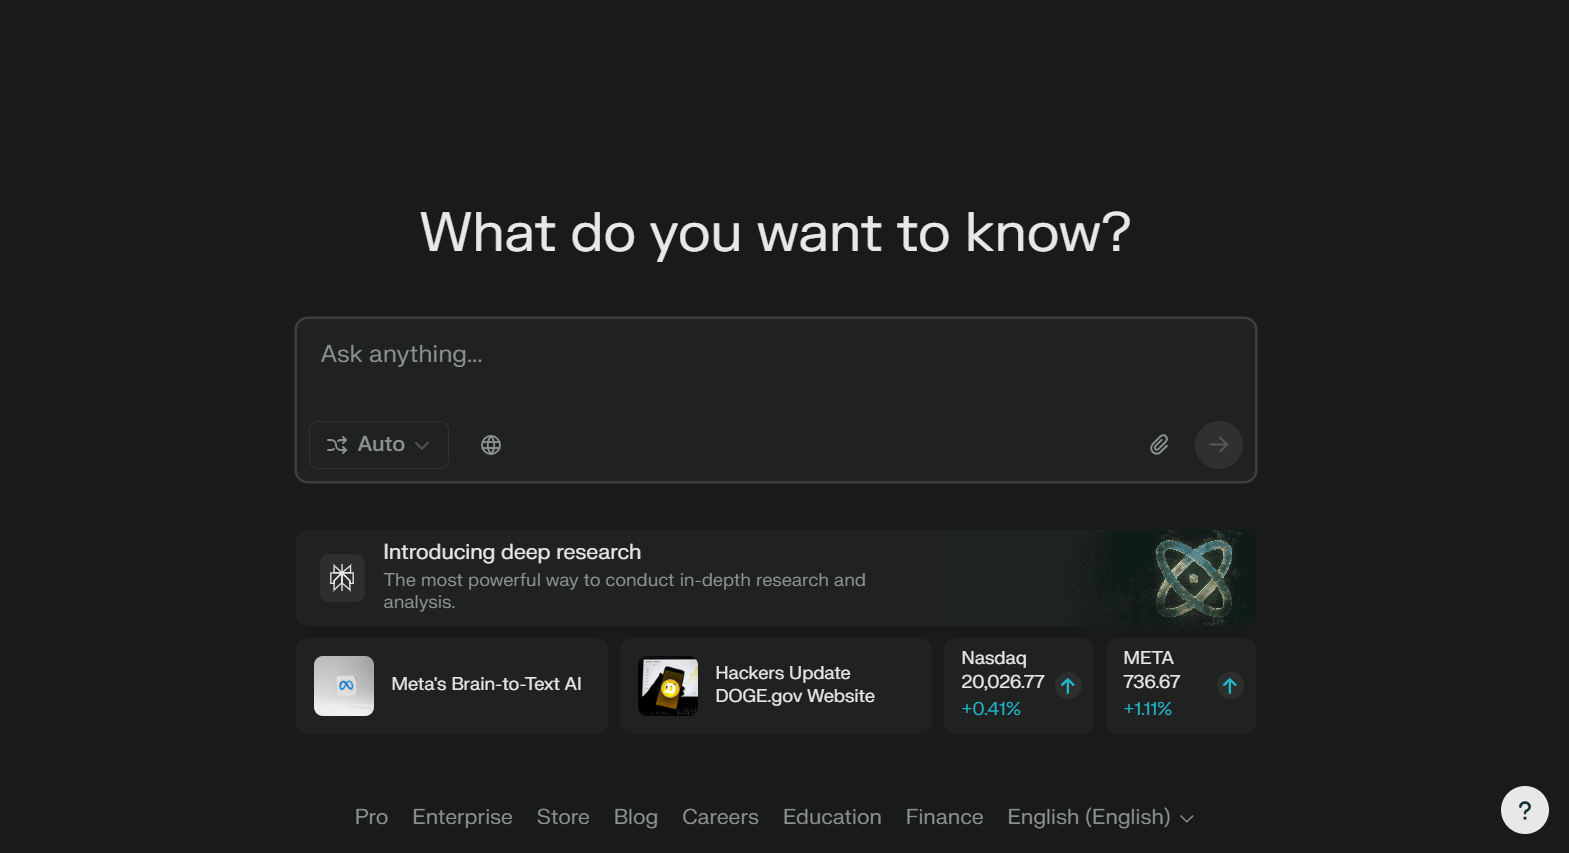1569x853 pixels.
Task: Open the Enterprise footer link
Action: pyautogui.click(x=462, y=817)
